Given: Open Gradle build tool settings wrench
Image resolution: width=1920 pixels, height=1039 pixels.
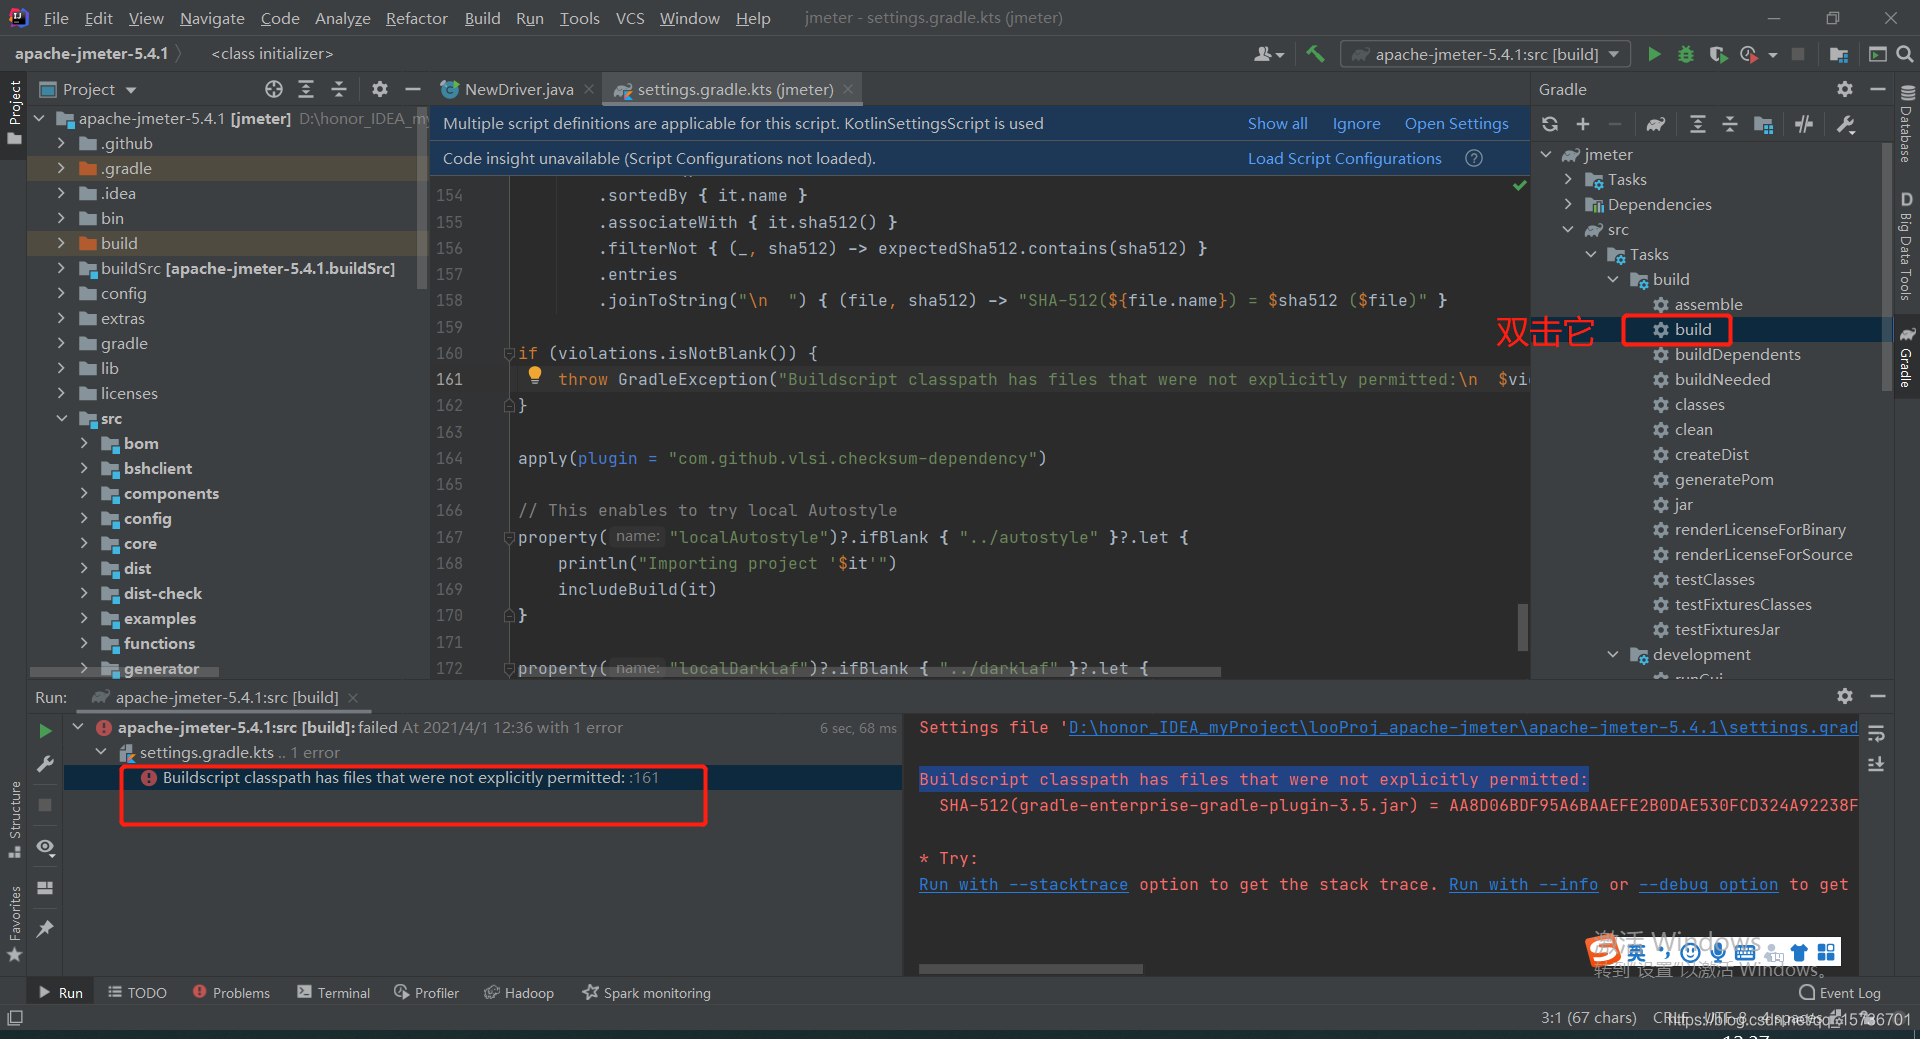Looking at the screenshot, I should coord(1846,124).
